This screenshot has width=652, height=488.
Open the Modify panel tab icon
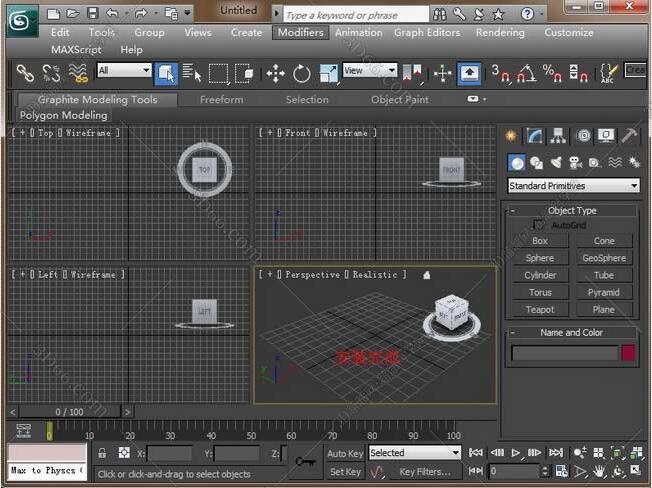536,136
